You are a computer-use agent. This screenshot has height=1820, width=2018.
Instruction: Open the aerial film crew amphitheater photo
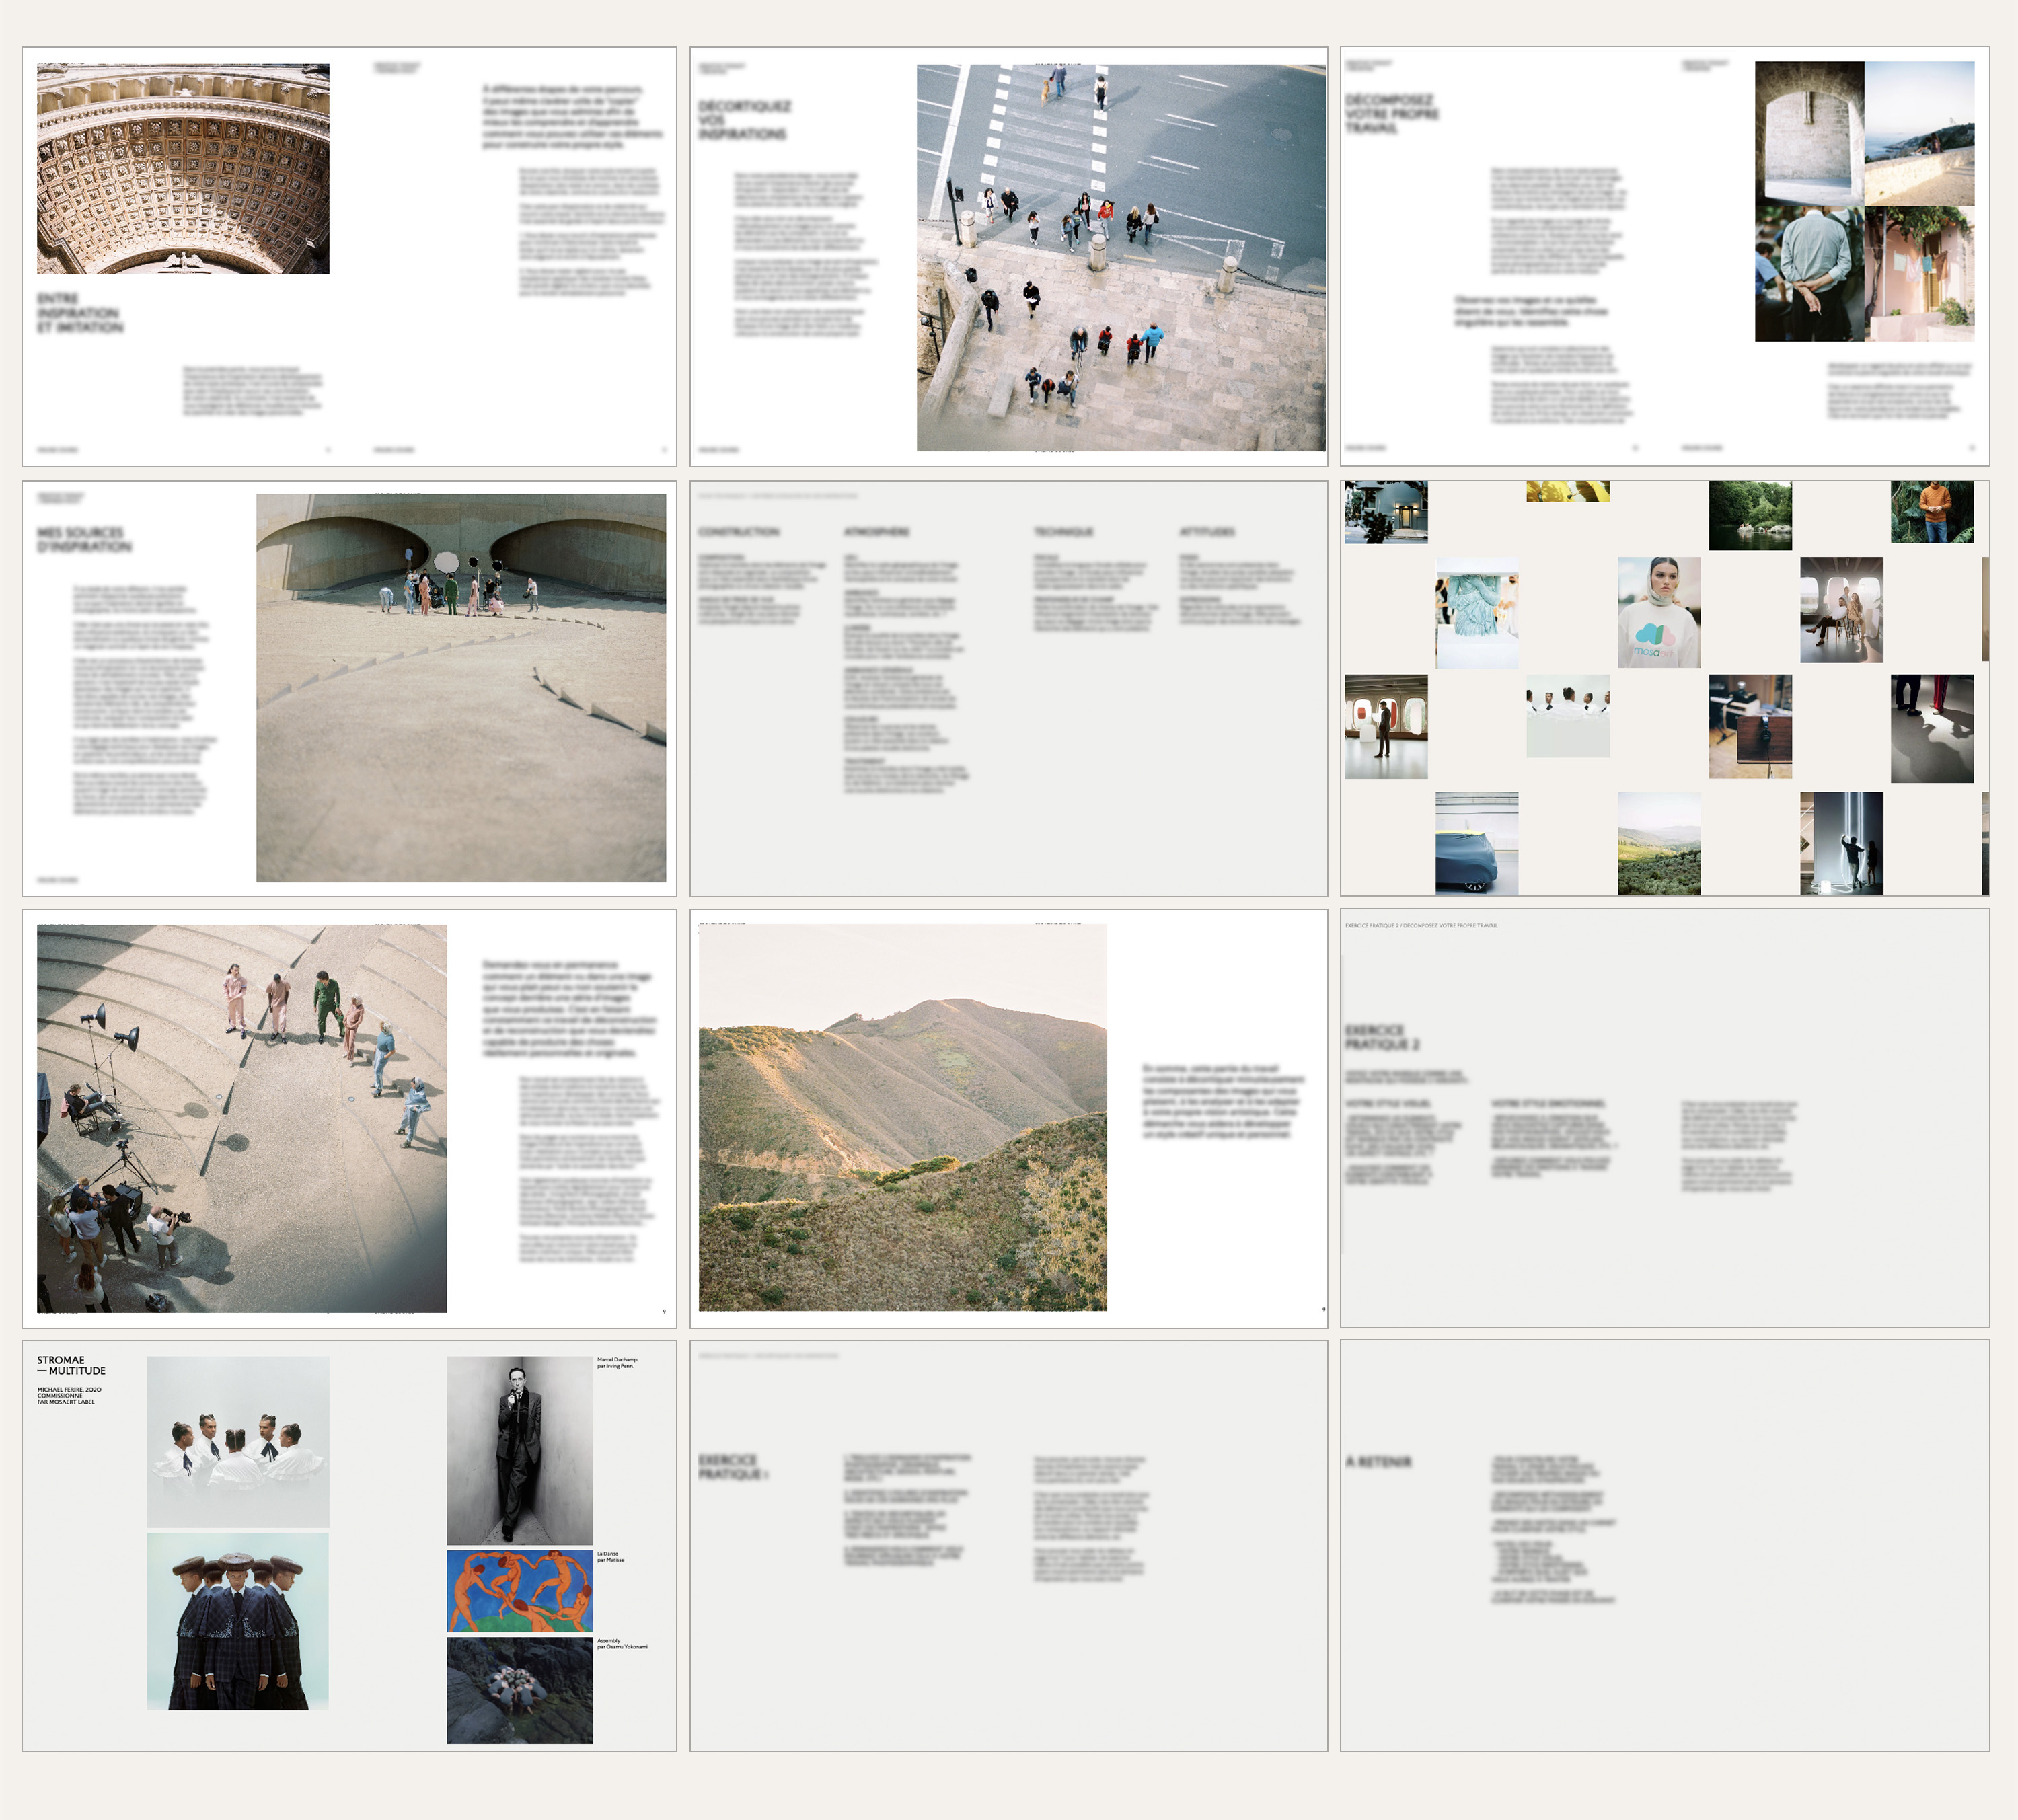coord(242,1118)
